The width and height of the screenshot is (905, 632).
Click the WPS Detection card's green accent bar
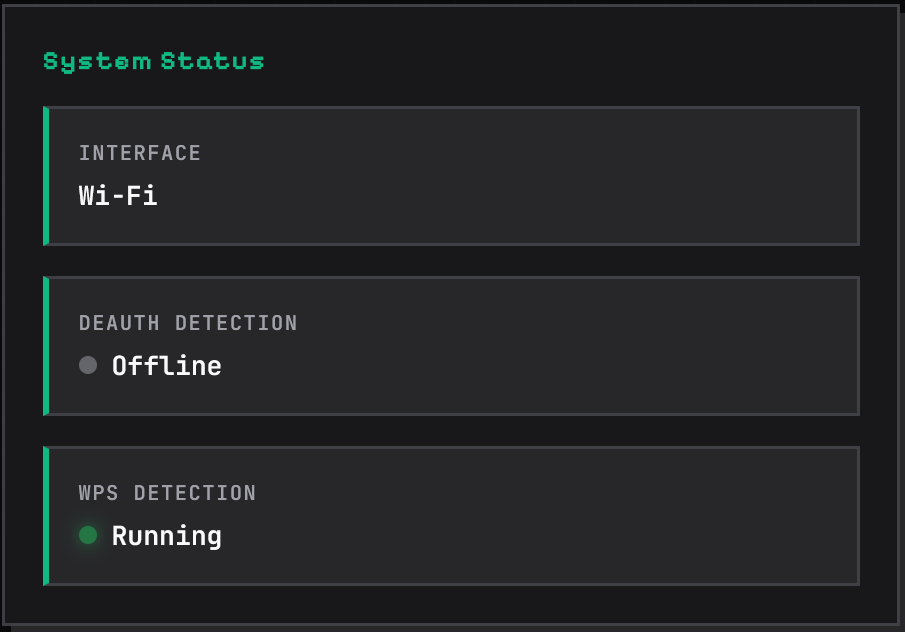click(x=46, y=516)
